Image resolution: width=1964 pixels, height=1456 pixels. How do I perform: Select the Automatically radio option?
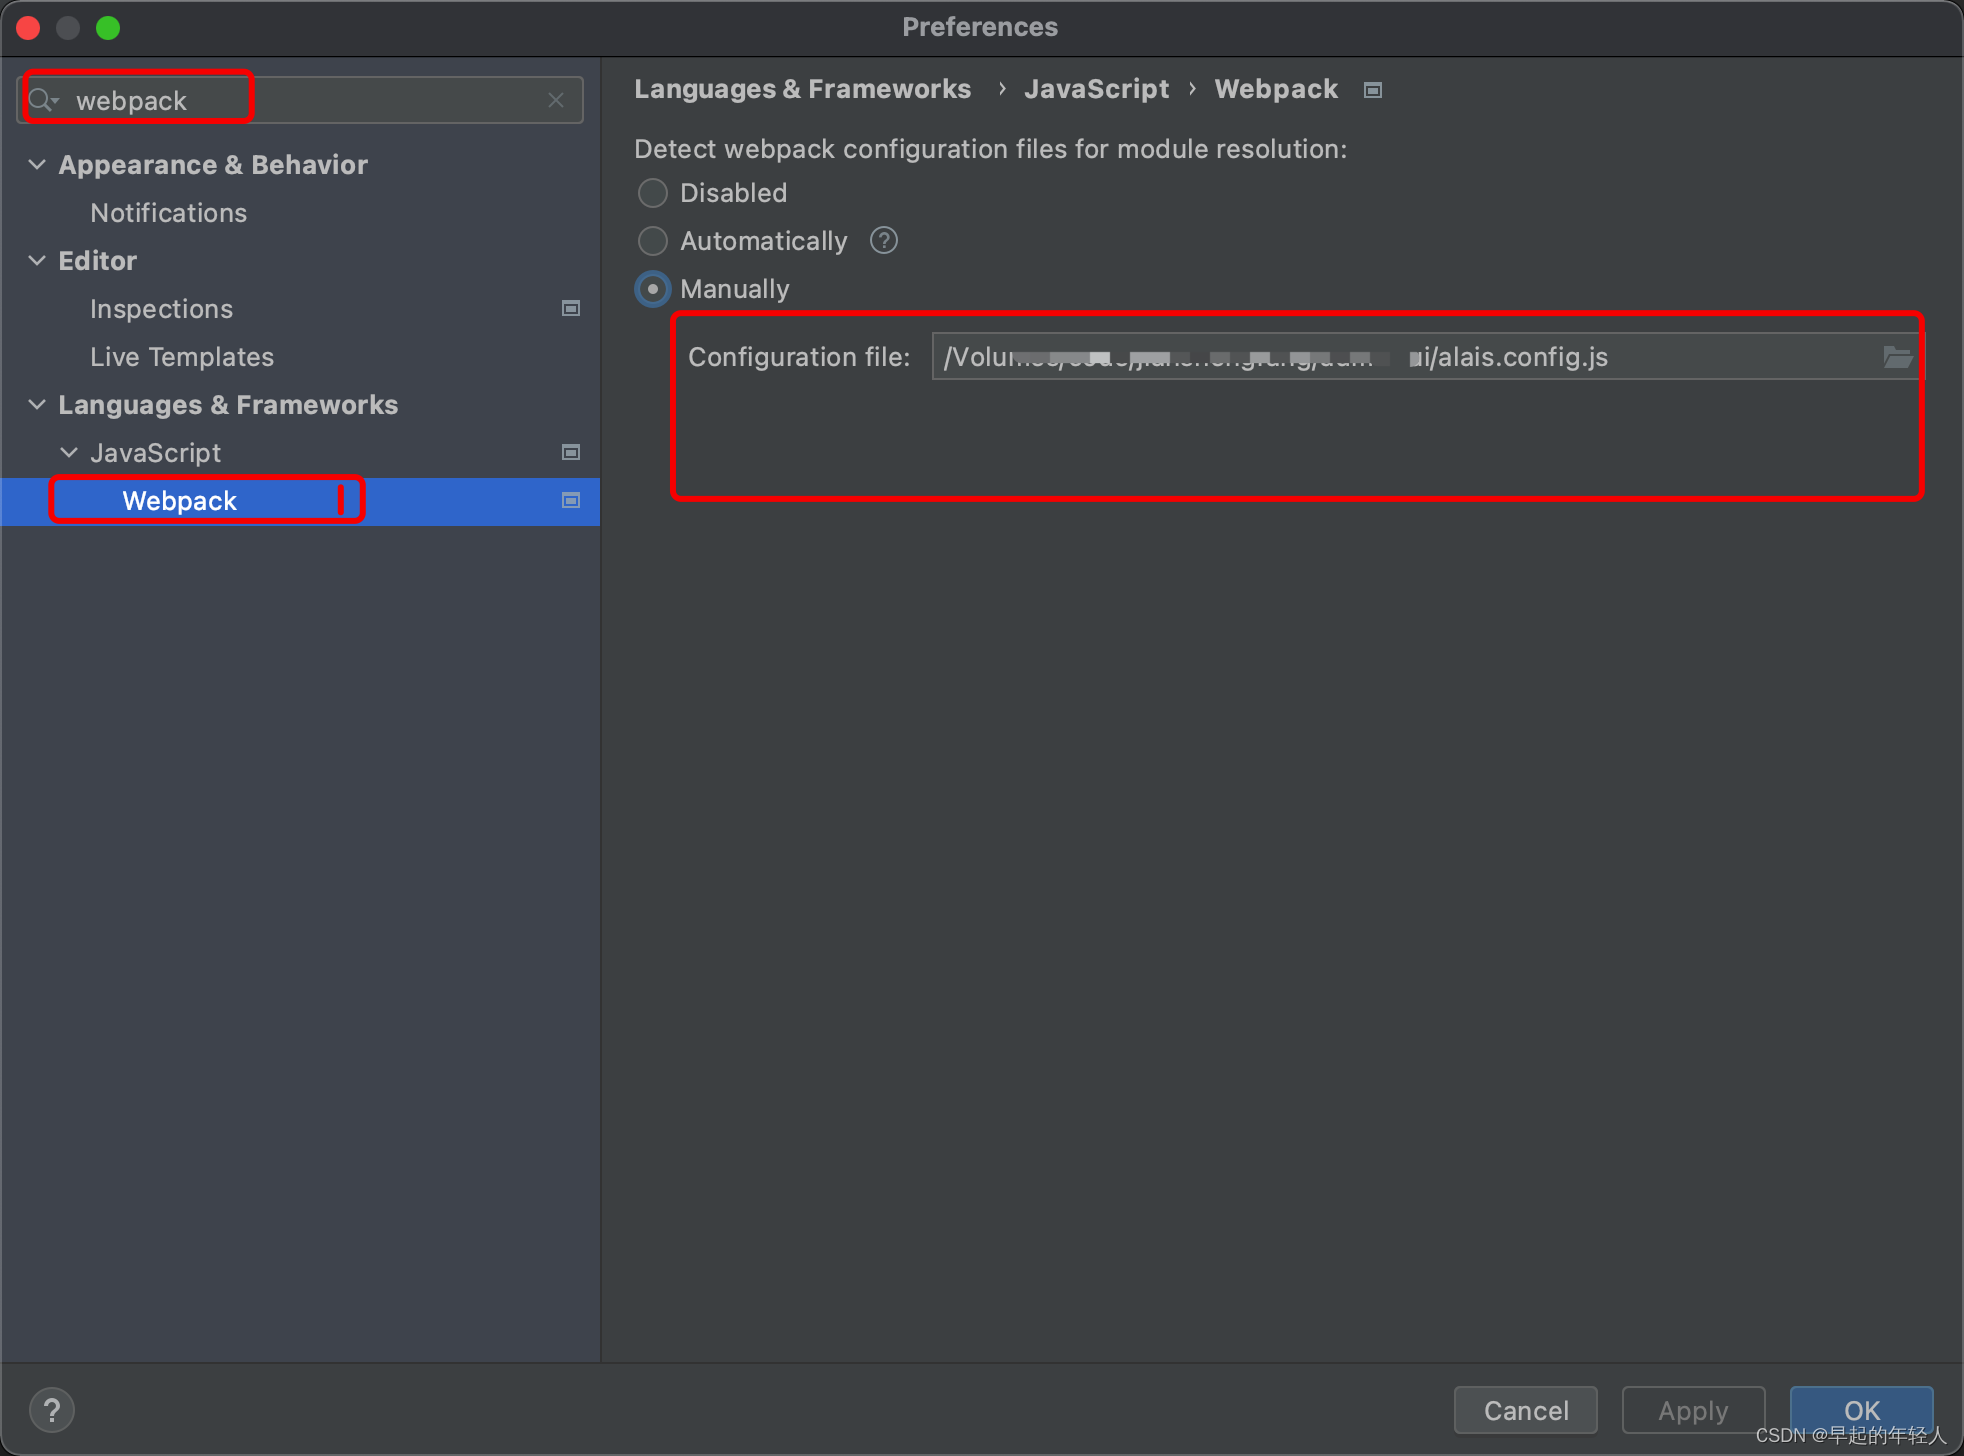pos(653,241)
